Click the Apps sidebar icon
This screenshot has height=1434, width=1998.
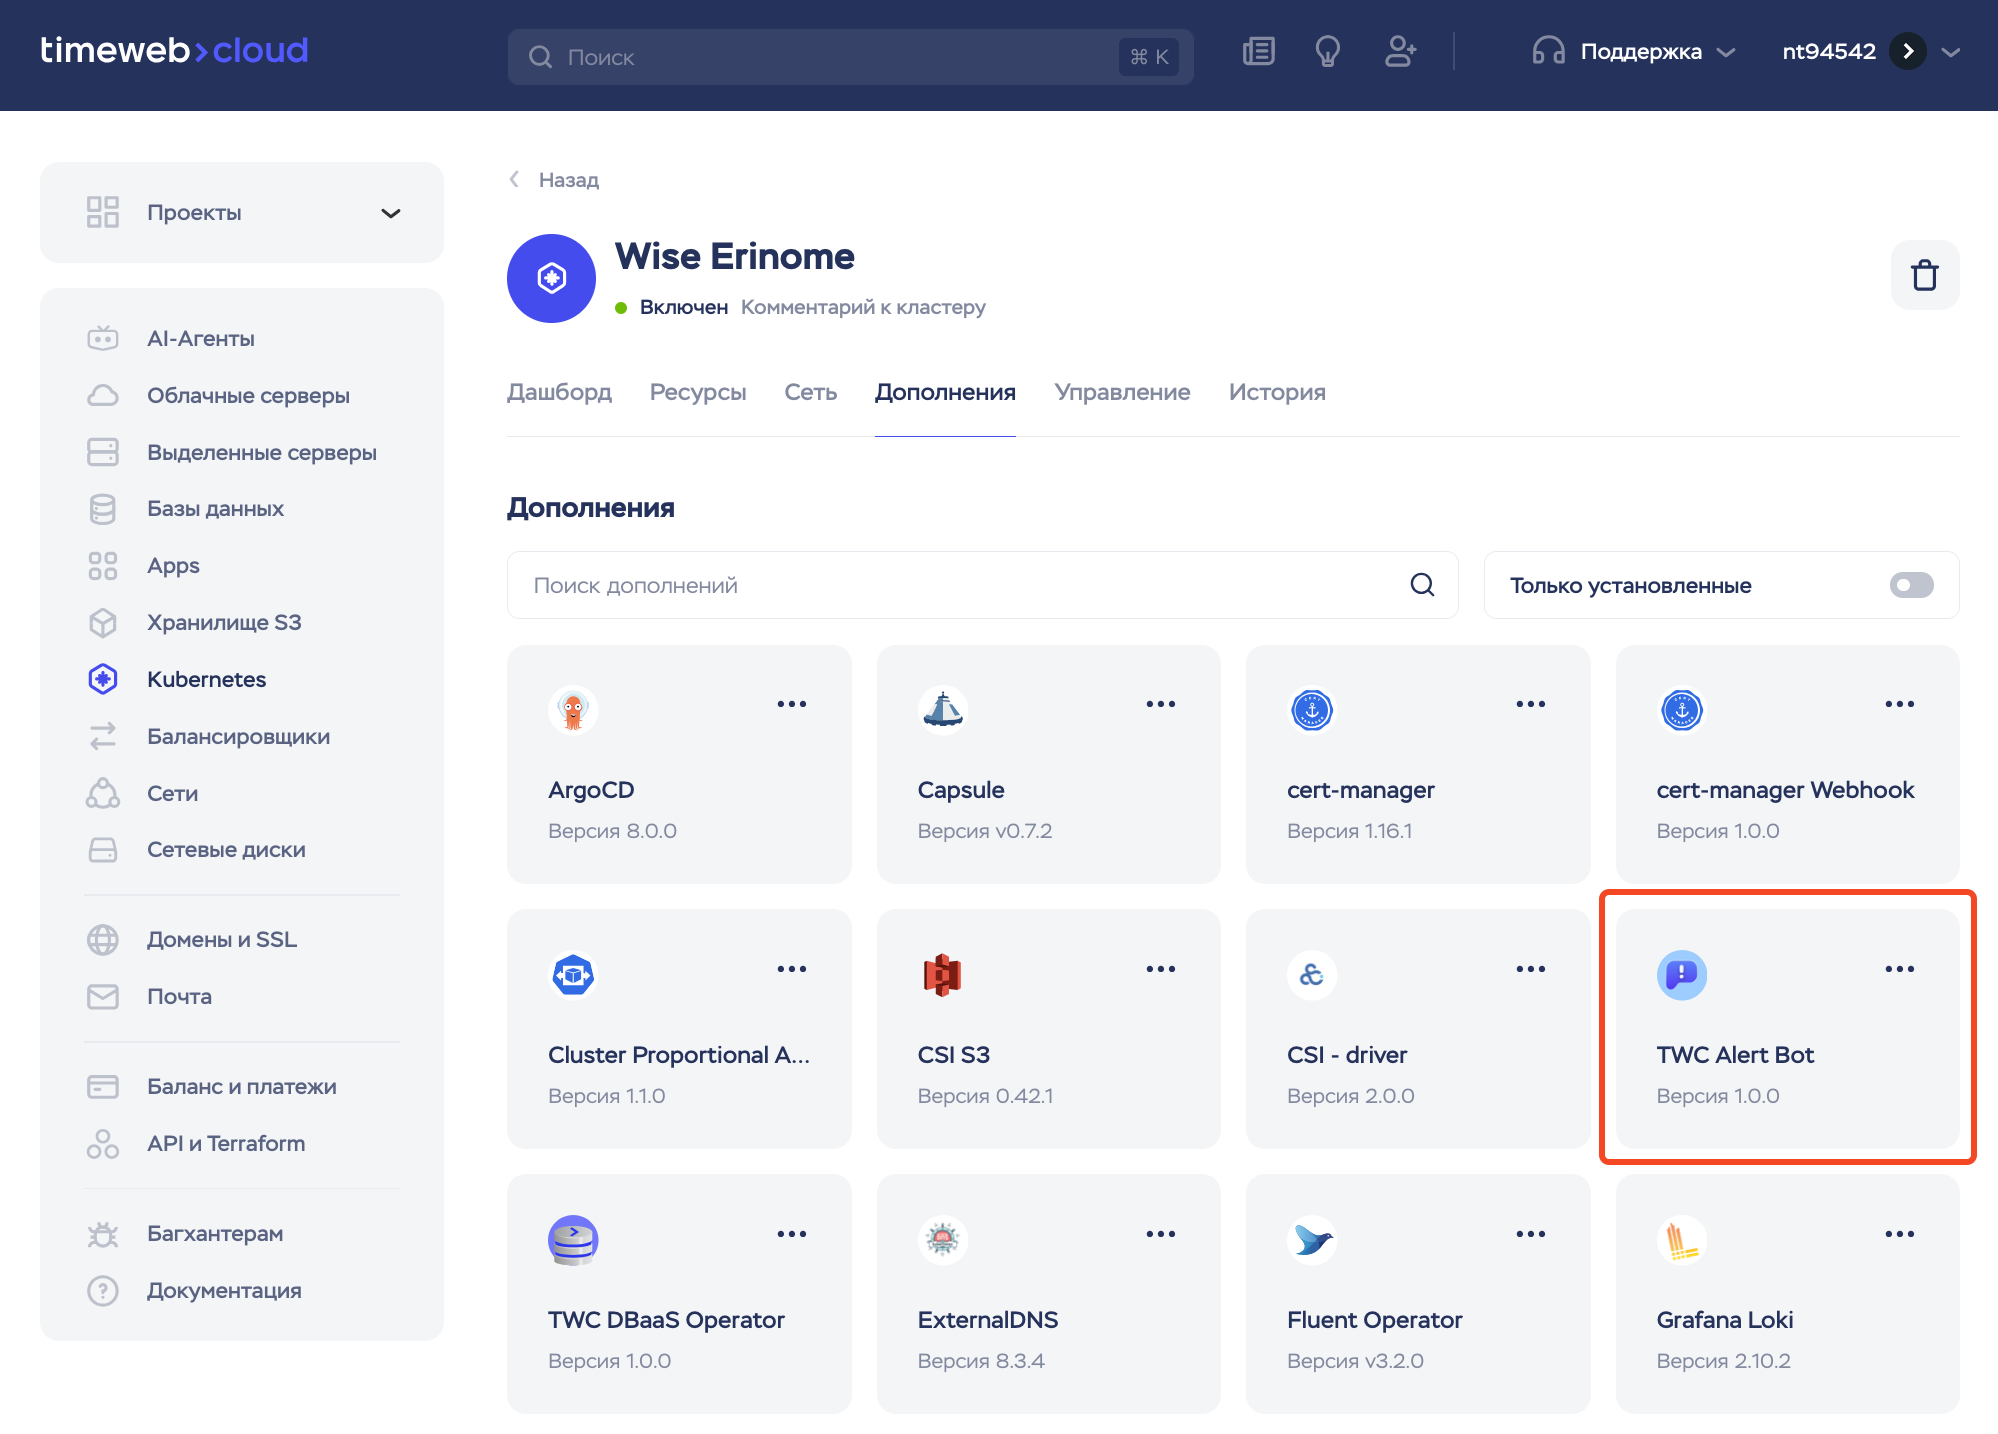(x=103, y=566)
